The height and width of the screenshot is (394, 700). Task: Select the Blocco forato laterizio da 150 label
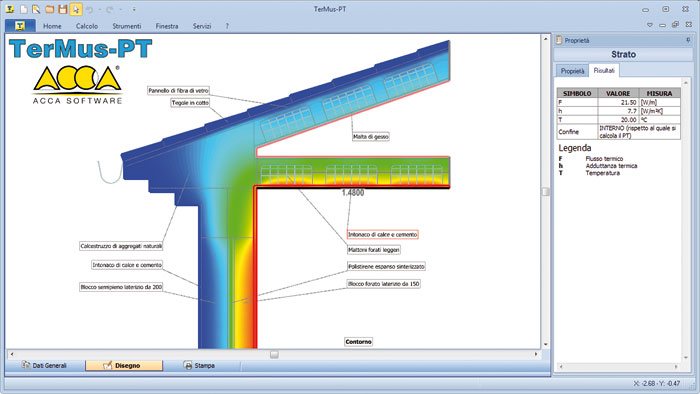coord(383,284)
